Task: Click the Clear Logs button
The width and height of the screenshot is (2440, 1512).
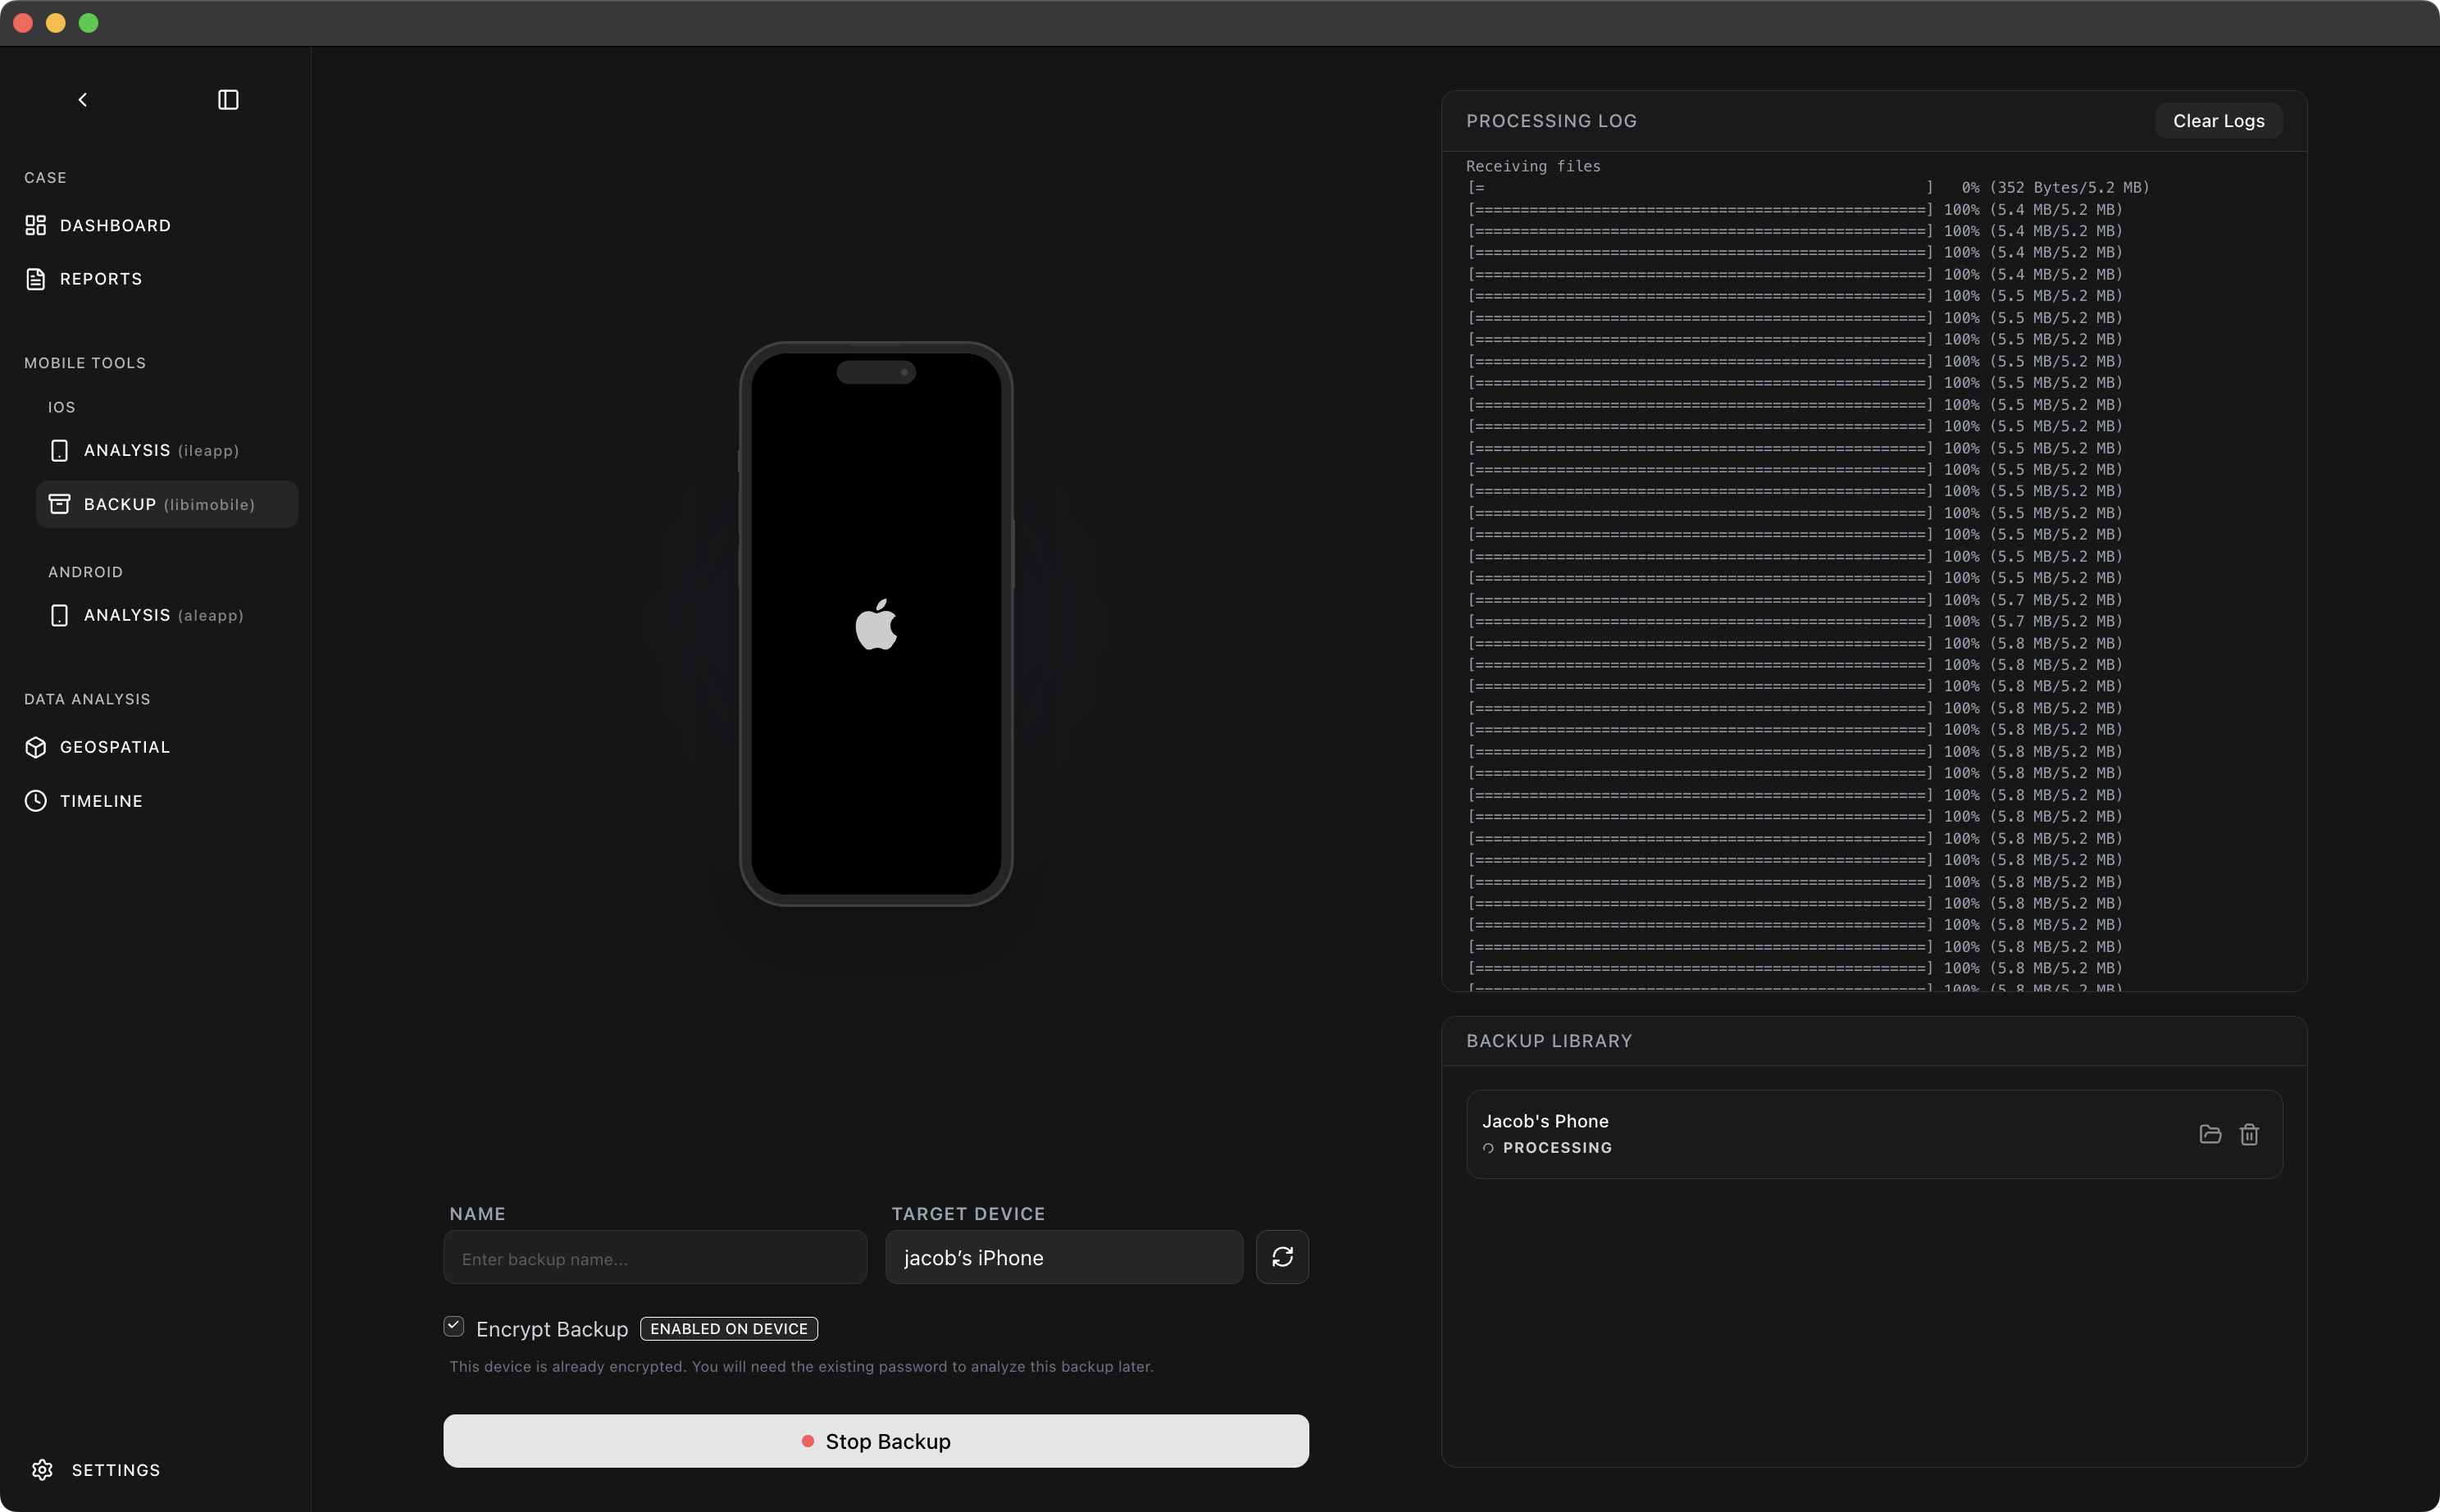Action: click(2218, 121)
